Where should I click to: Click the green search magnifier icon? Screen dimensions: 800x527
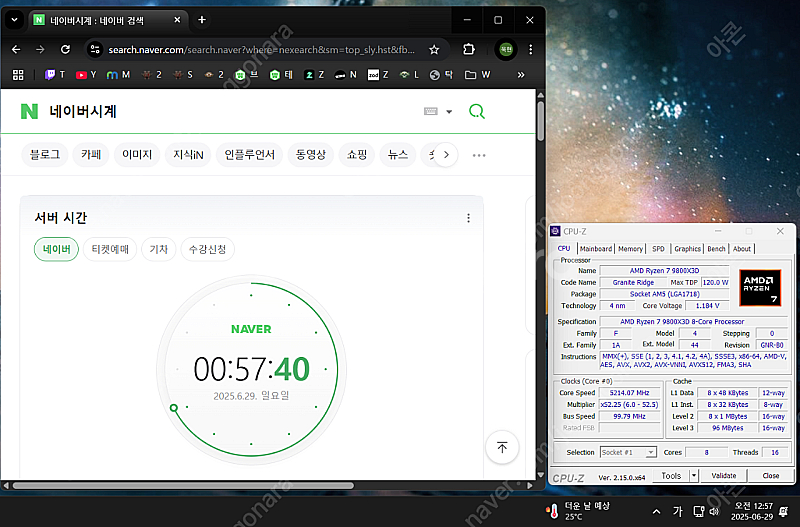pos(477,111)
